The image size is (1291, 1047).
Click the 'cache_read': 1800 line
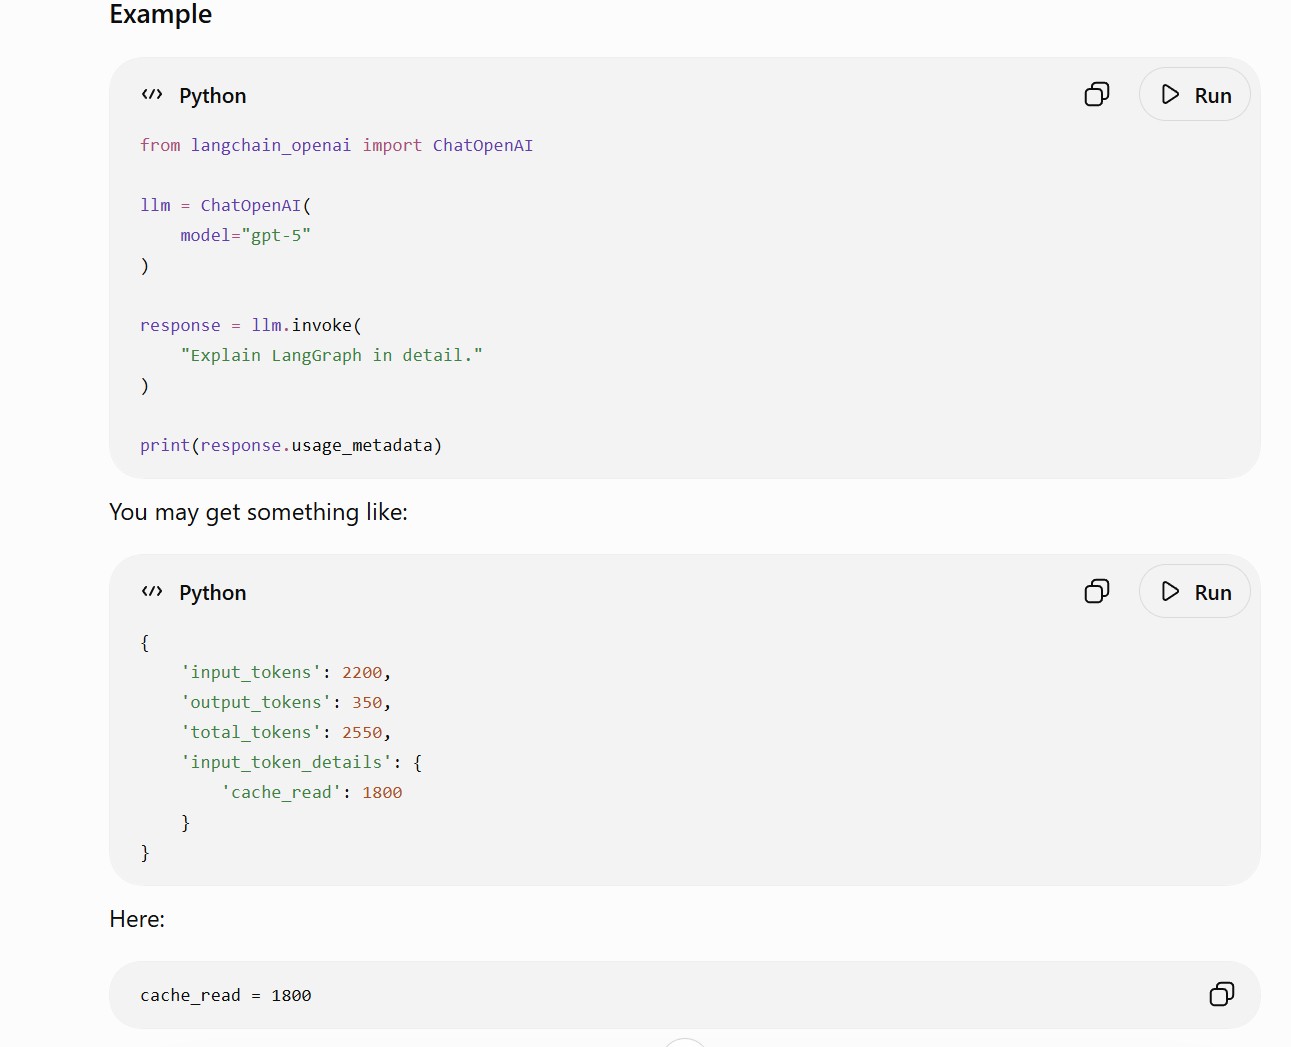(312, 793)
